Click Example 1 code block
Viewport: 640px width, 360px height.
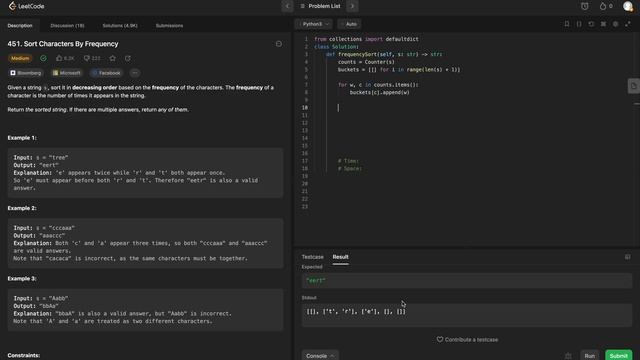pyautogui.click(x=145, y=173)
